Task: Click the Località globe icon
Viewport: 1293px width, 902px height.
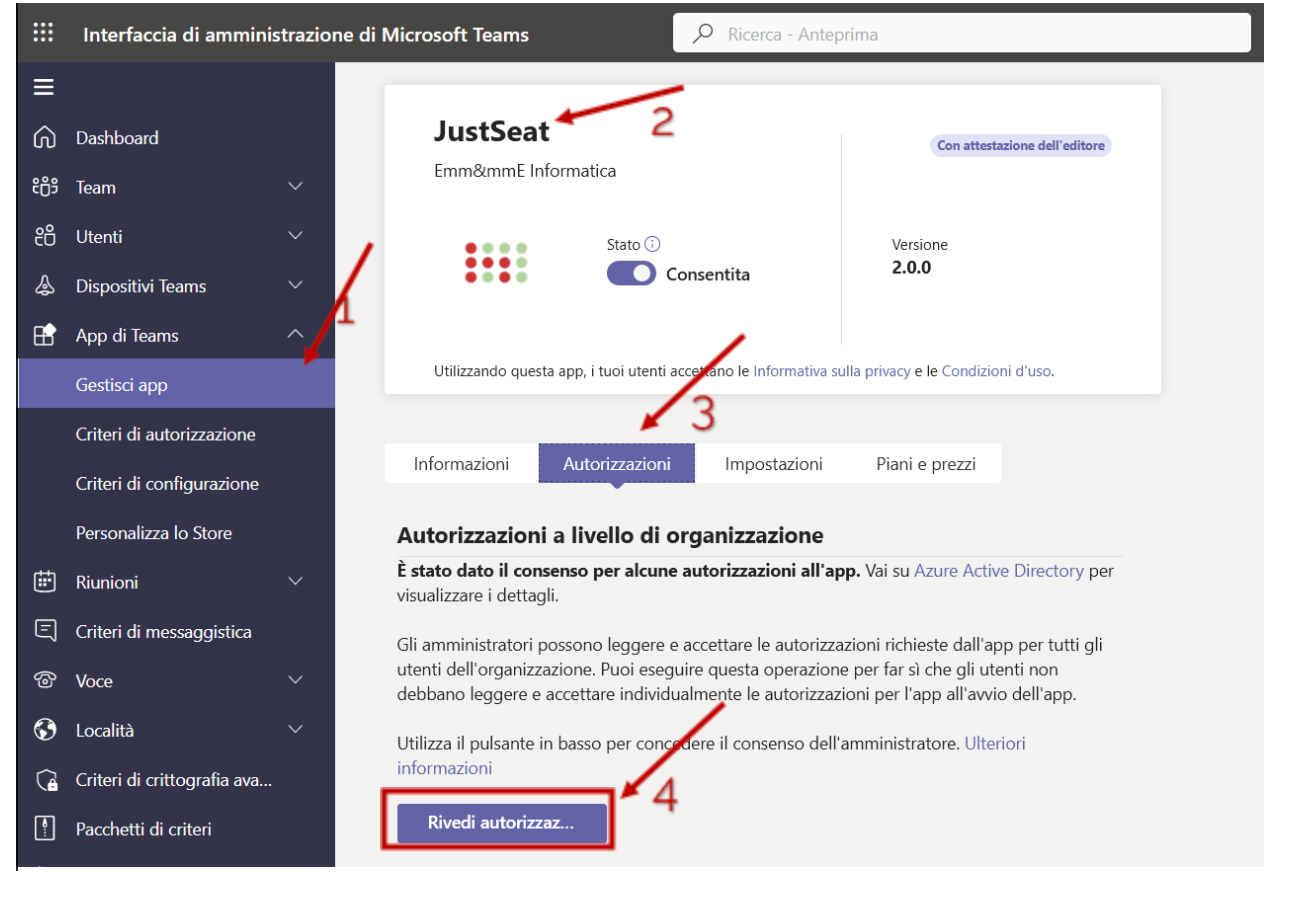Action: coord(45,730)
